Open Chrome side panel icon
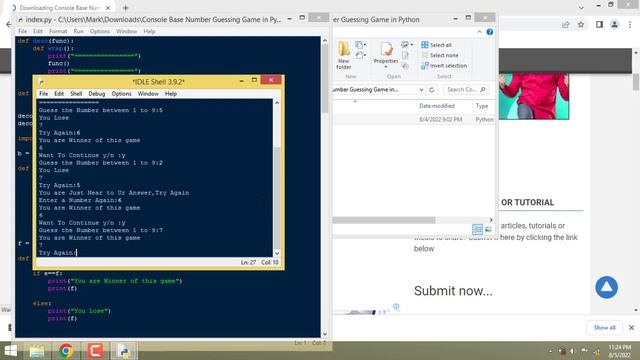Image resolution: width=640 pixels, height=360 pixels. point(599,25)
